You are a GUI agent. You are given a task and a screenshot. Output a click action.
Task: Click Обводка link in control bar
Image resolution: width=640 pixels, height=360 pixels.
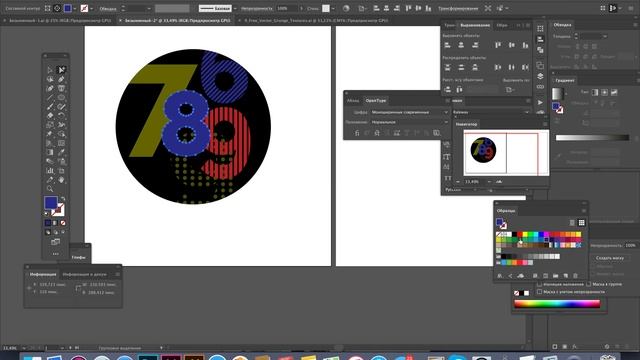point(108,8)
